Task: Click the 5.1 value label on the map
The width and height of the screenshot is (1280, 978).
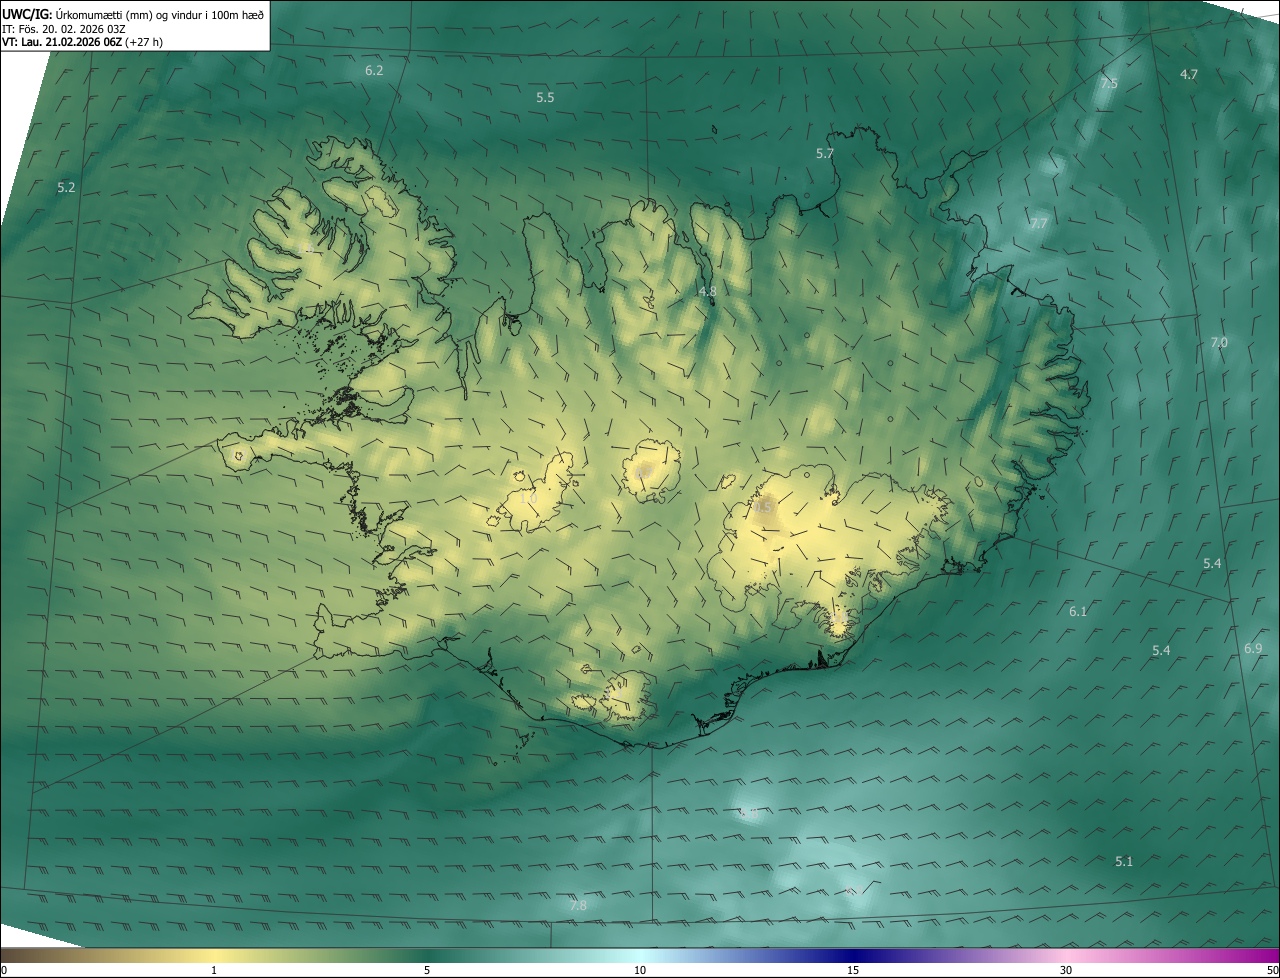Action: 1124,862
